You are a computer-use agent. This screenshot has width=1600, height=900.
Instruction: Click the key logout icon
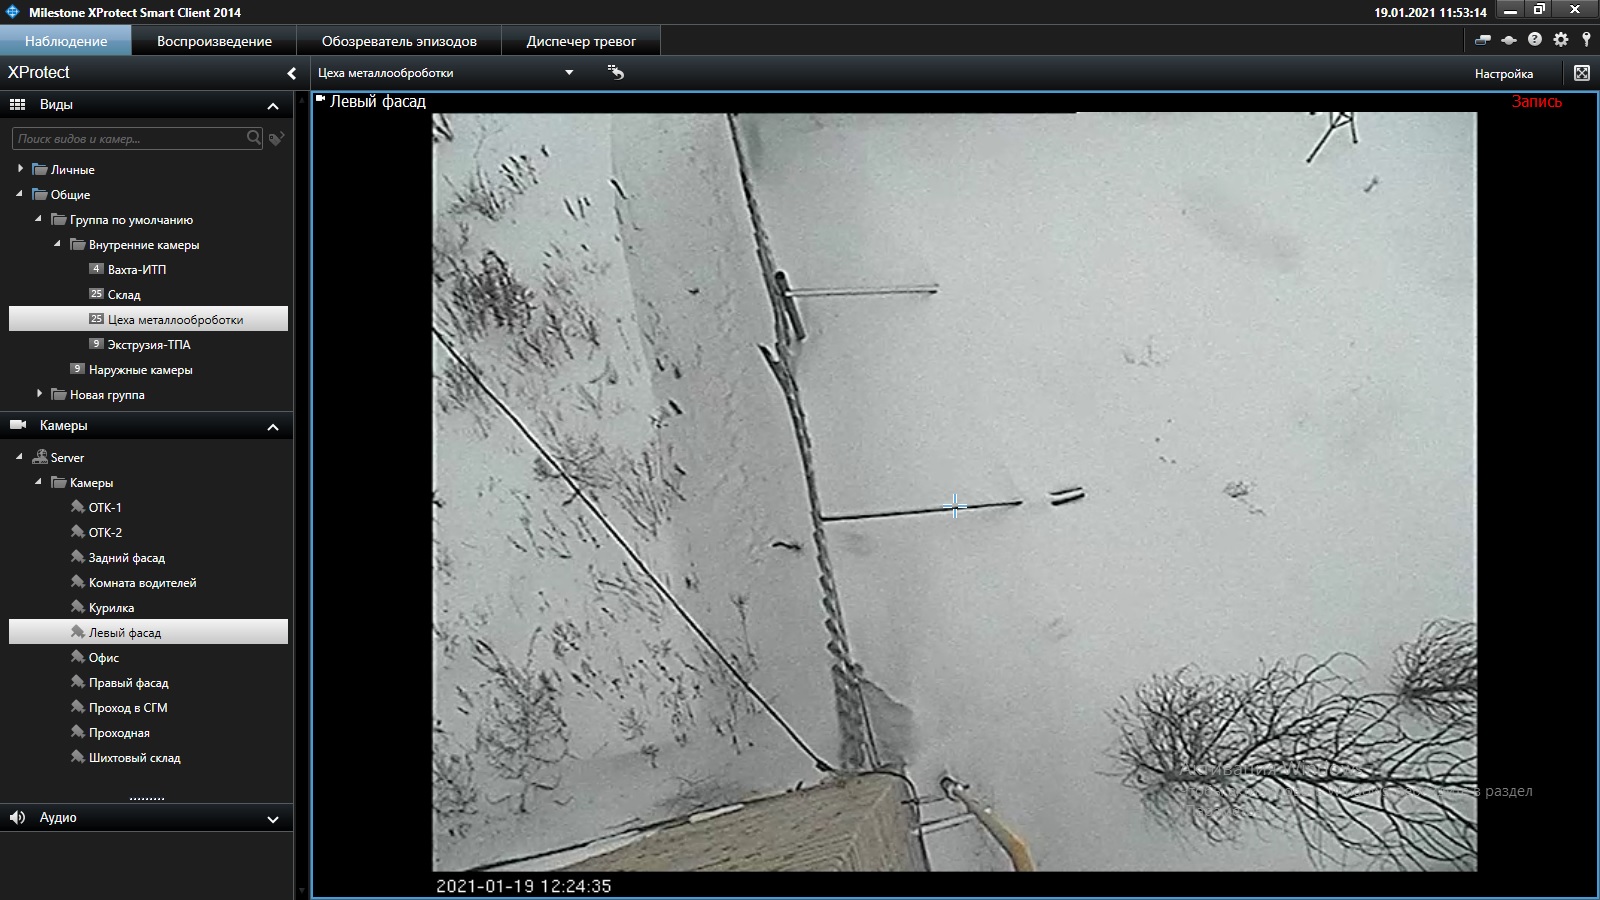click(x=1586, y=39)
